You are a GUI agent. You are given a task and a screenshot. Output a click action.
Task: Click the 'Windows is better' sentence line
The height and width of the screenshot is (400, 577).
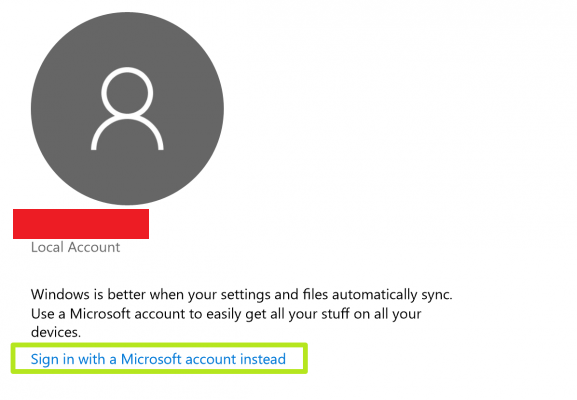coord(241,295)
